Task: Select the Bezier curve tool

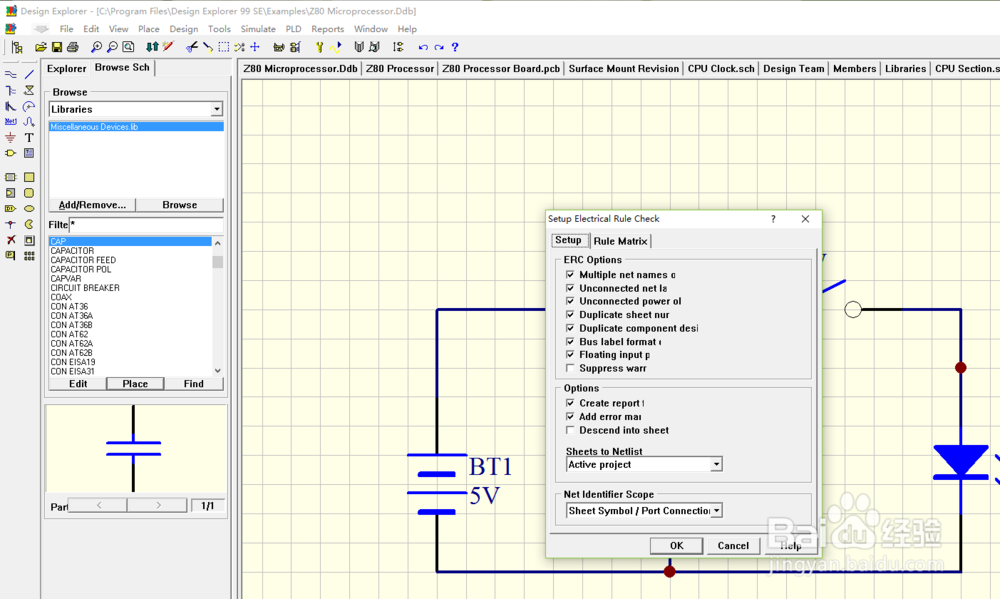Action: click(29, 121)
